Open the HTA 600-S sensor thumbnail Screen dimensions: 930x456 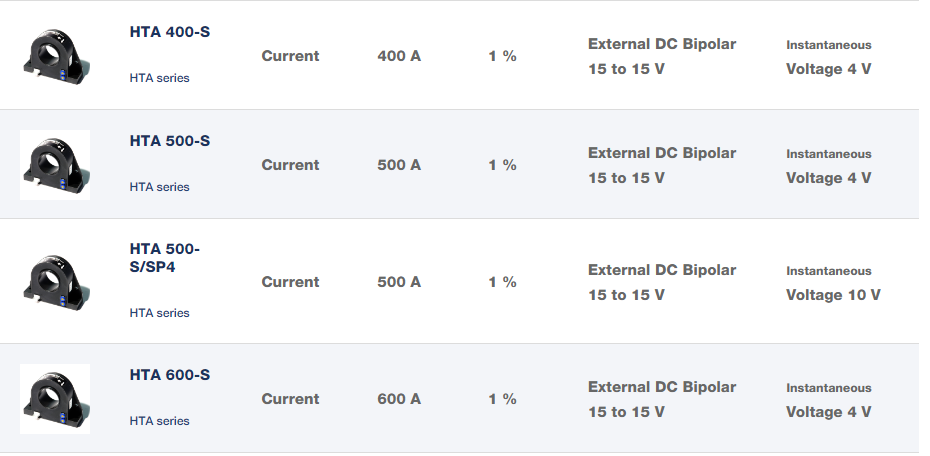point(54,399)
